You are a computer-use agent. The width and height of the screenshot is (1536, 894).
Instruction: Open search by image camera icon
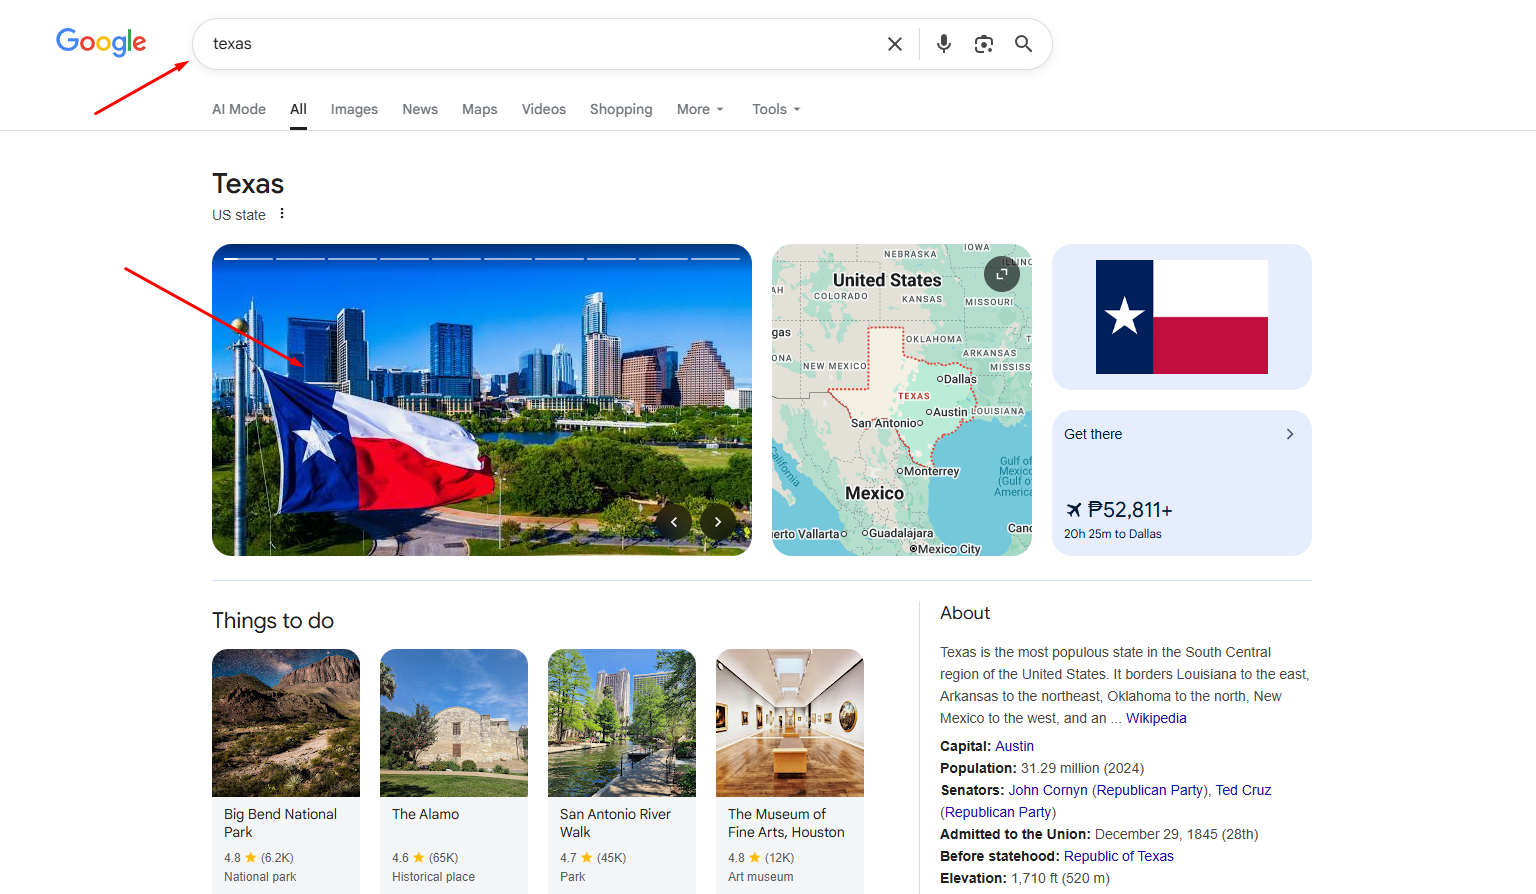984,44
